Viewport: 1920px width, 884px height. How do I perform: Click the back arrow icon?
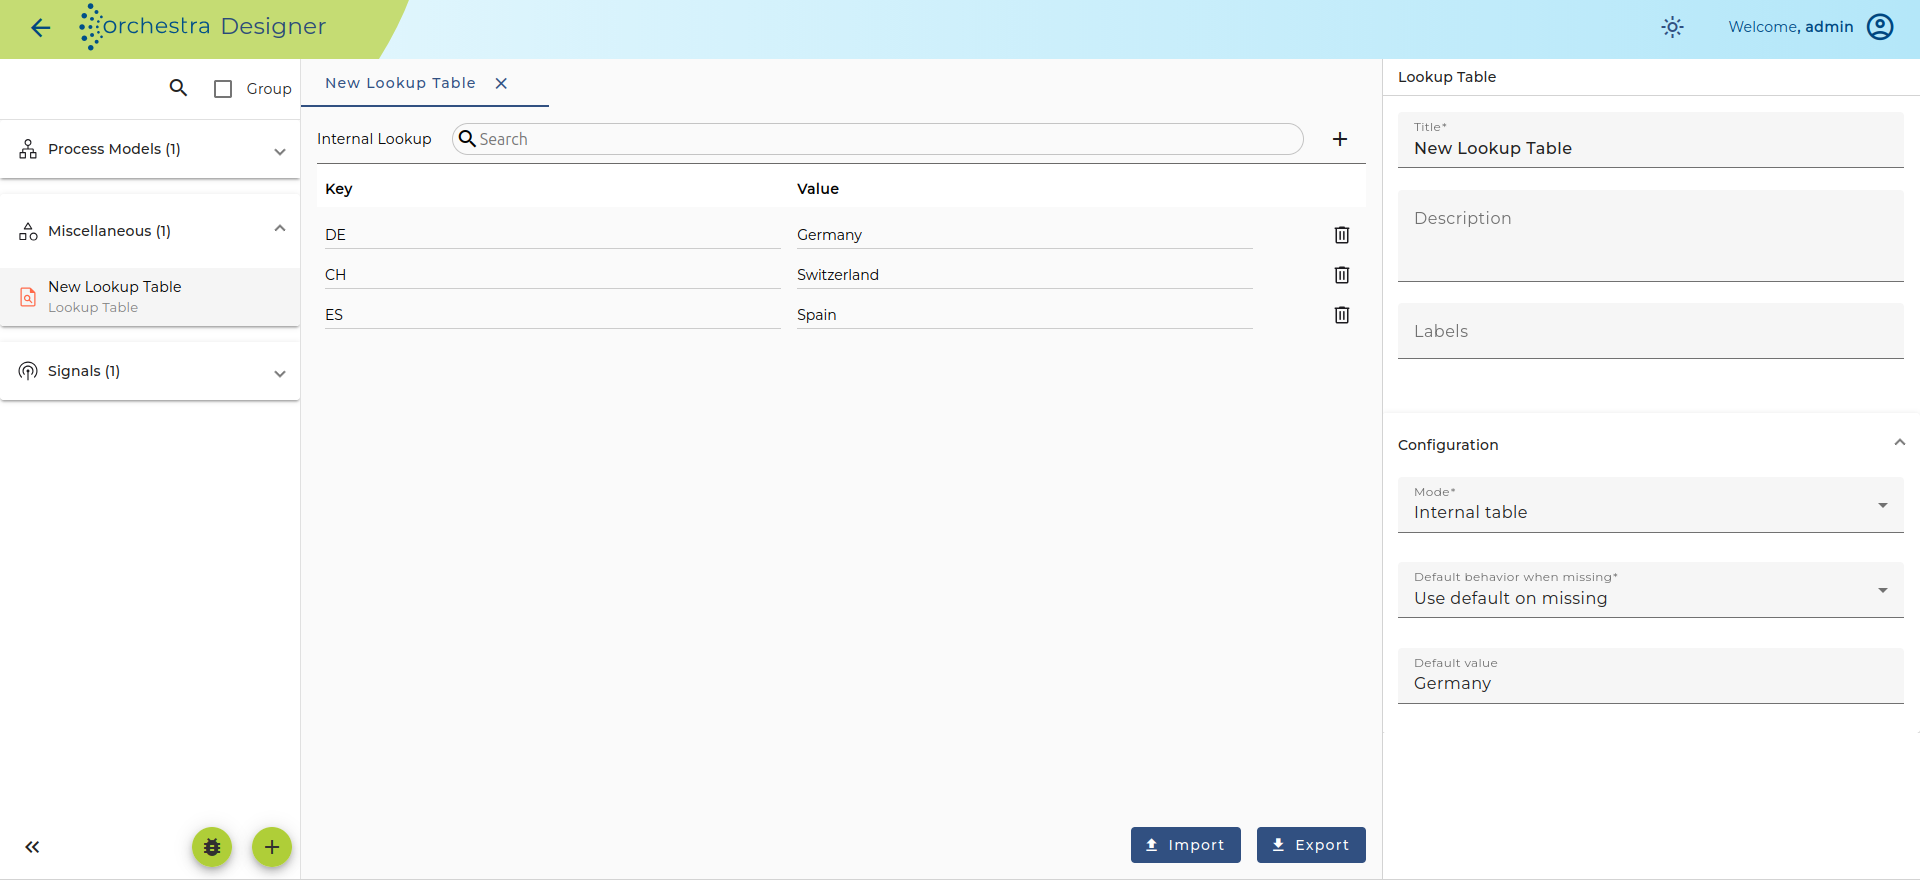[40, 28]
